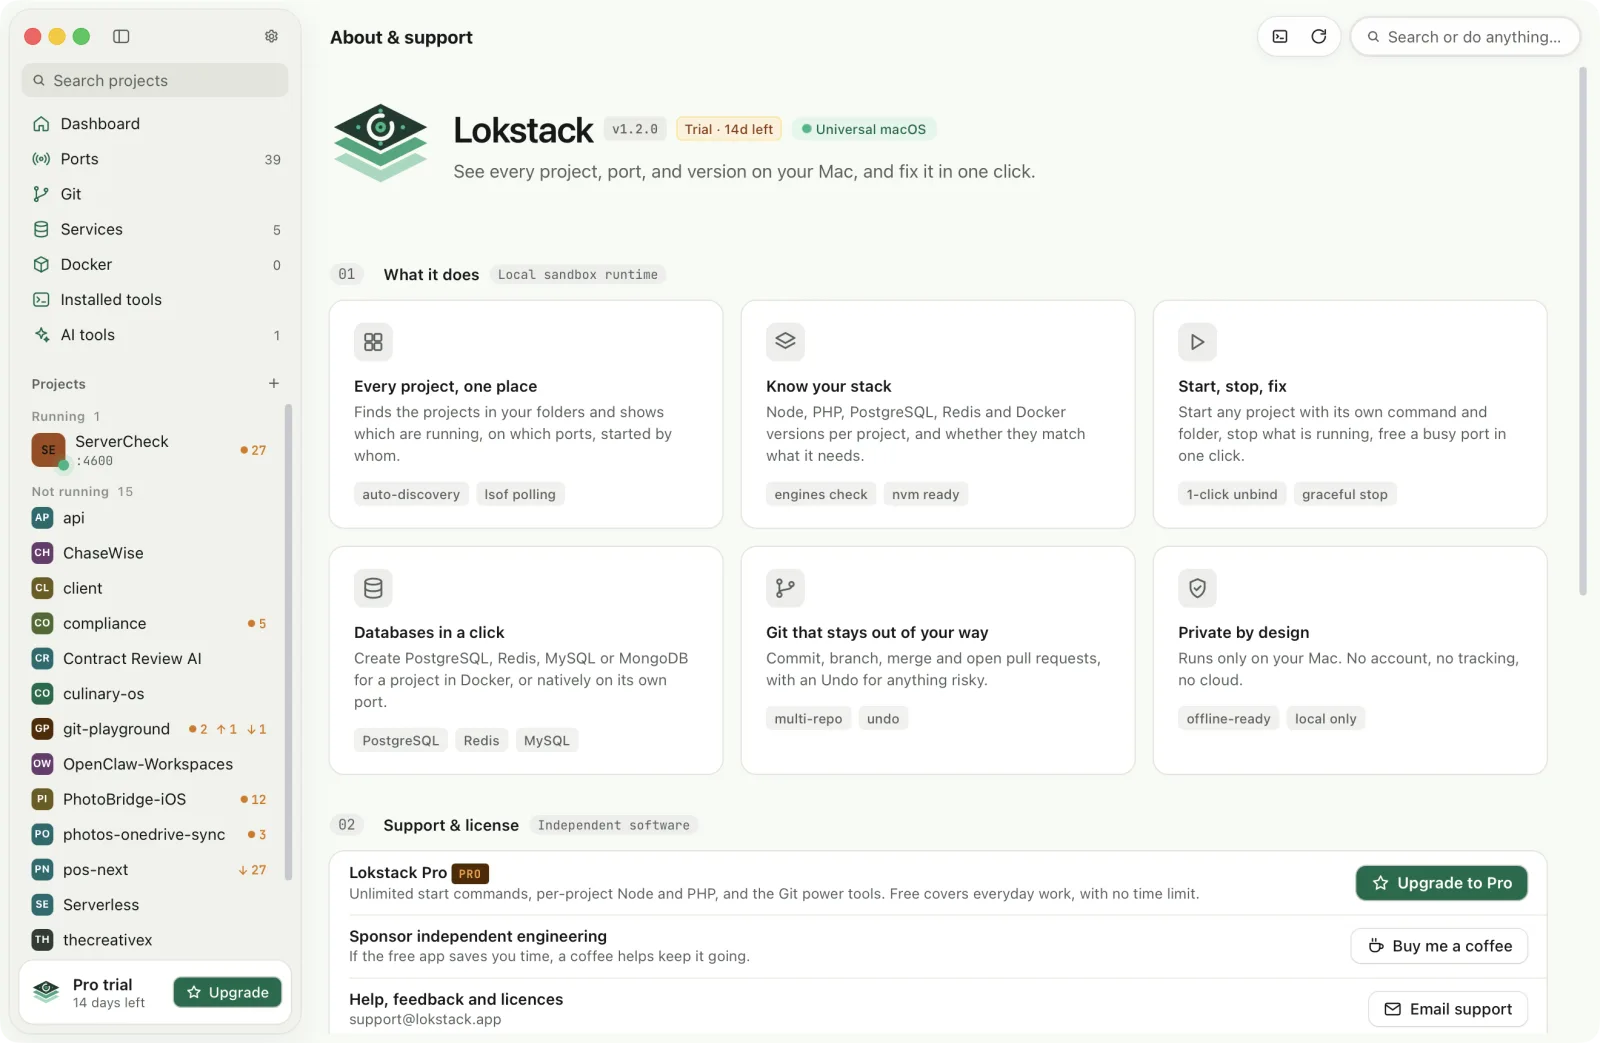Click the v1.2.0 version badge
The height and width of the screenshot is (1043, 1600).
(635, 129)
